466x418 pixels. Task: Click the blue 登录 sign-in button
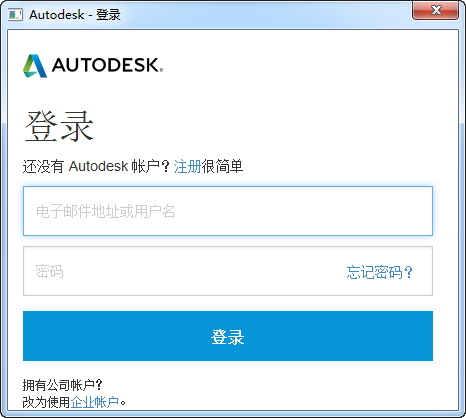click(228, 336)
